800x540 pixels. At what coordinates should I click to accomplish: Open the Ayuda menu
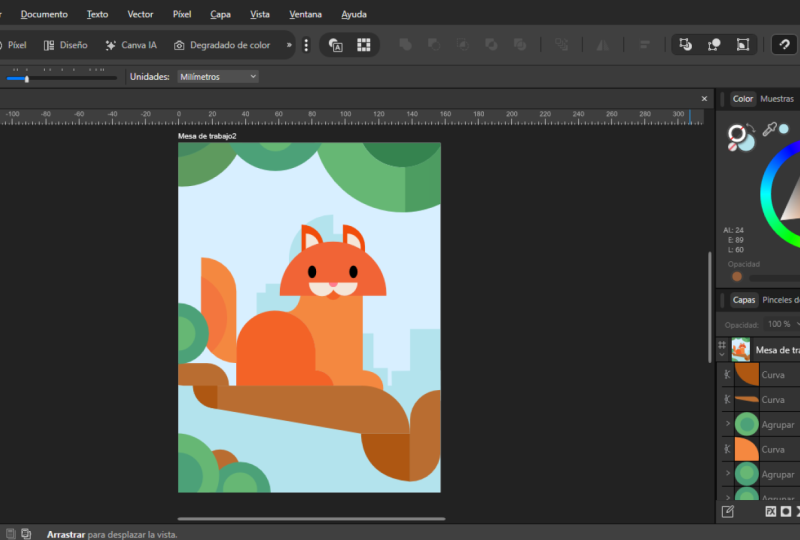(x=354, y=14)
